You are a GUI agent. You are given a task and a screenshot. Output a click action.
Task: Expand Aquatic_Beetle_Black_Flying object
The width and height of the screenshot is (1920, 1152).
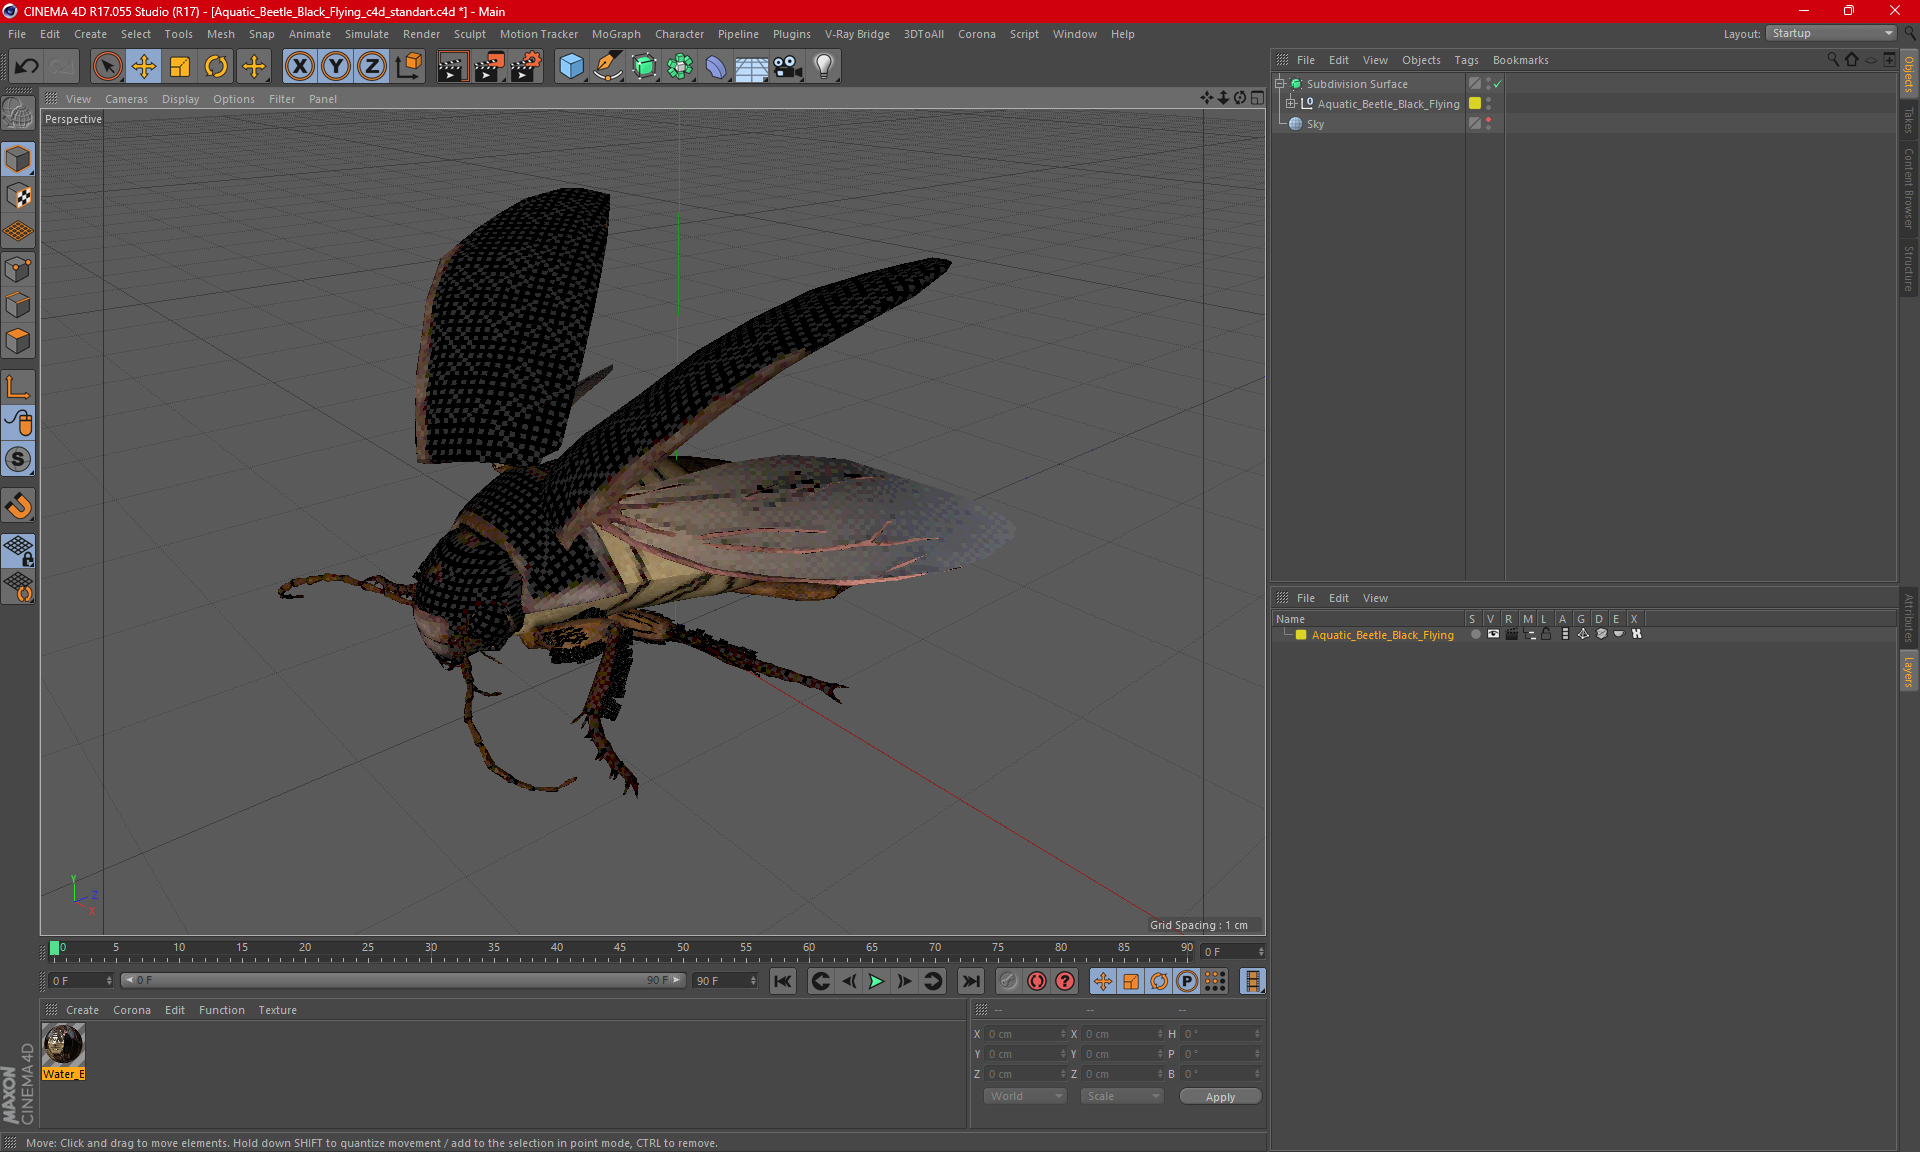coord(1291,104)
